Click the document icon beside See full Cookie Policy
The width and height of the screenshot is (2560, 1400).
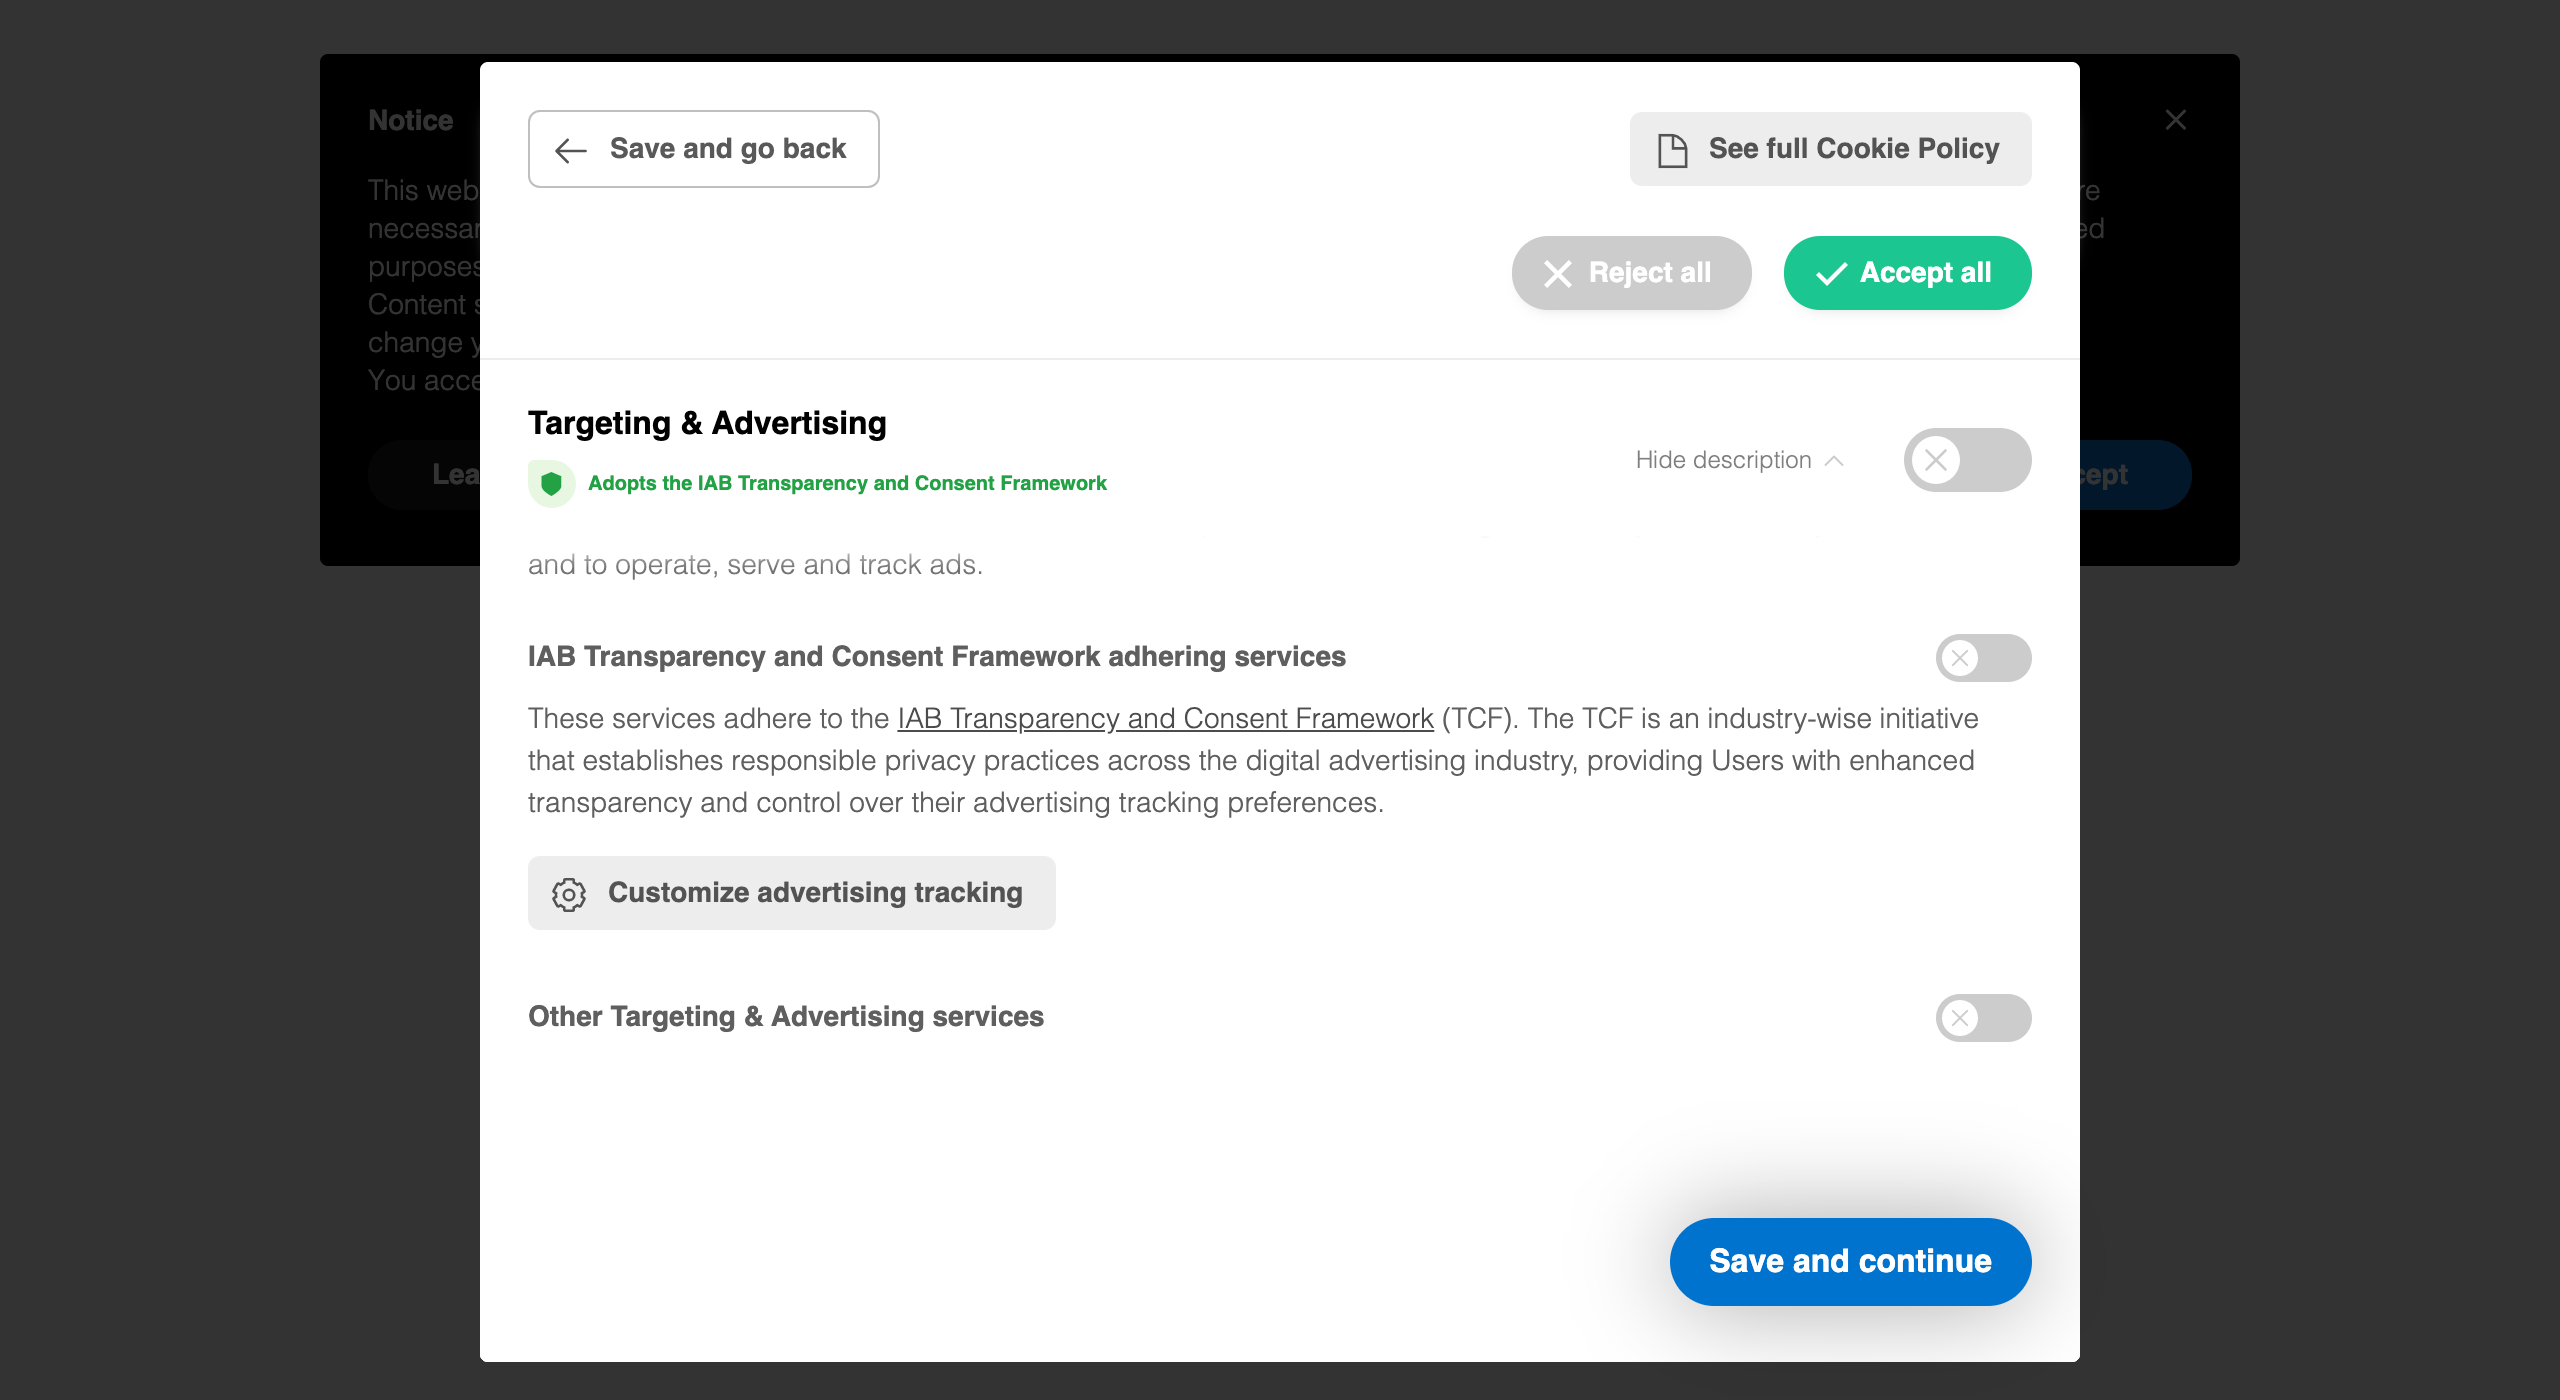(1672, 150)
